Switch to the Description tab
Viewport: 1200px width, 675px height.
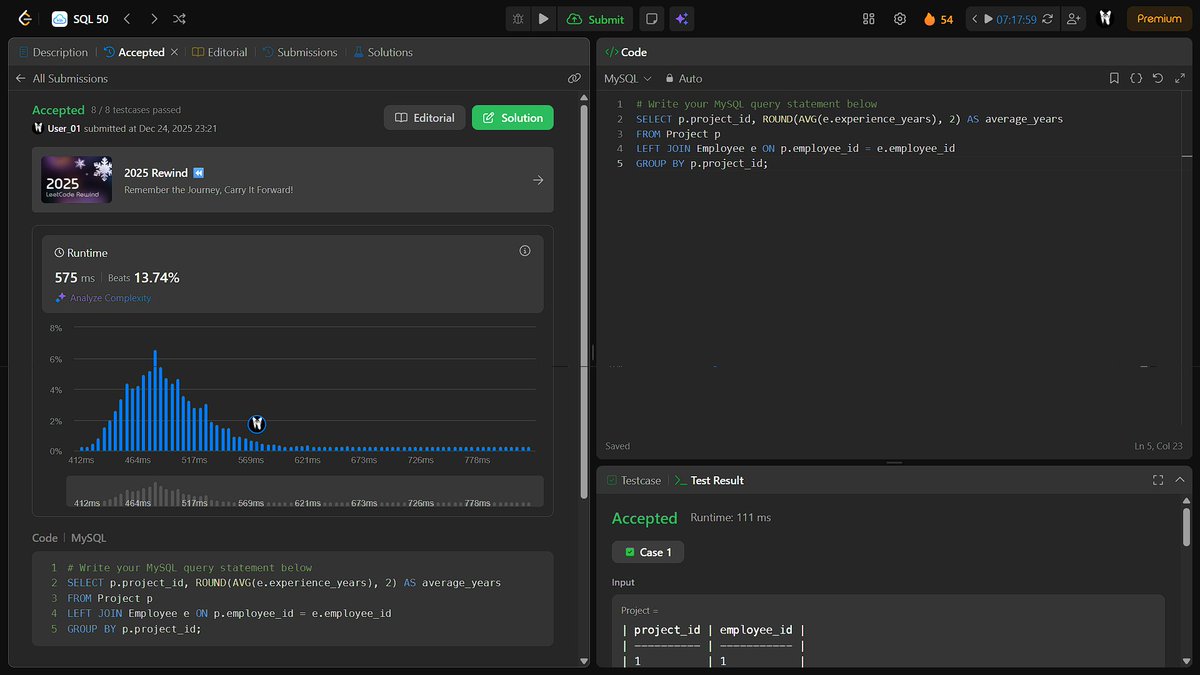(x=53, y=52)
